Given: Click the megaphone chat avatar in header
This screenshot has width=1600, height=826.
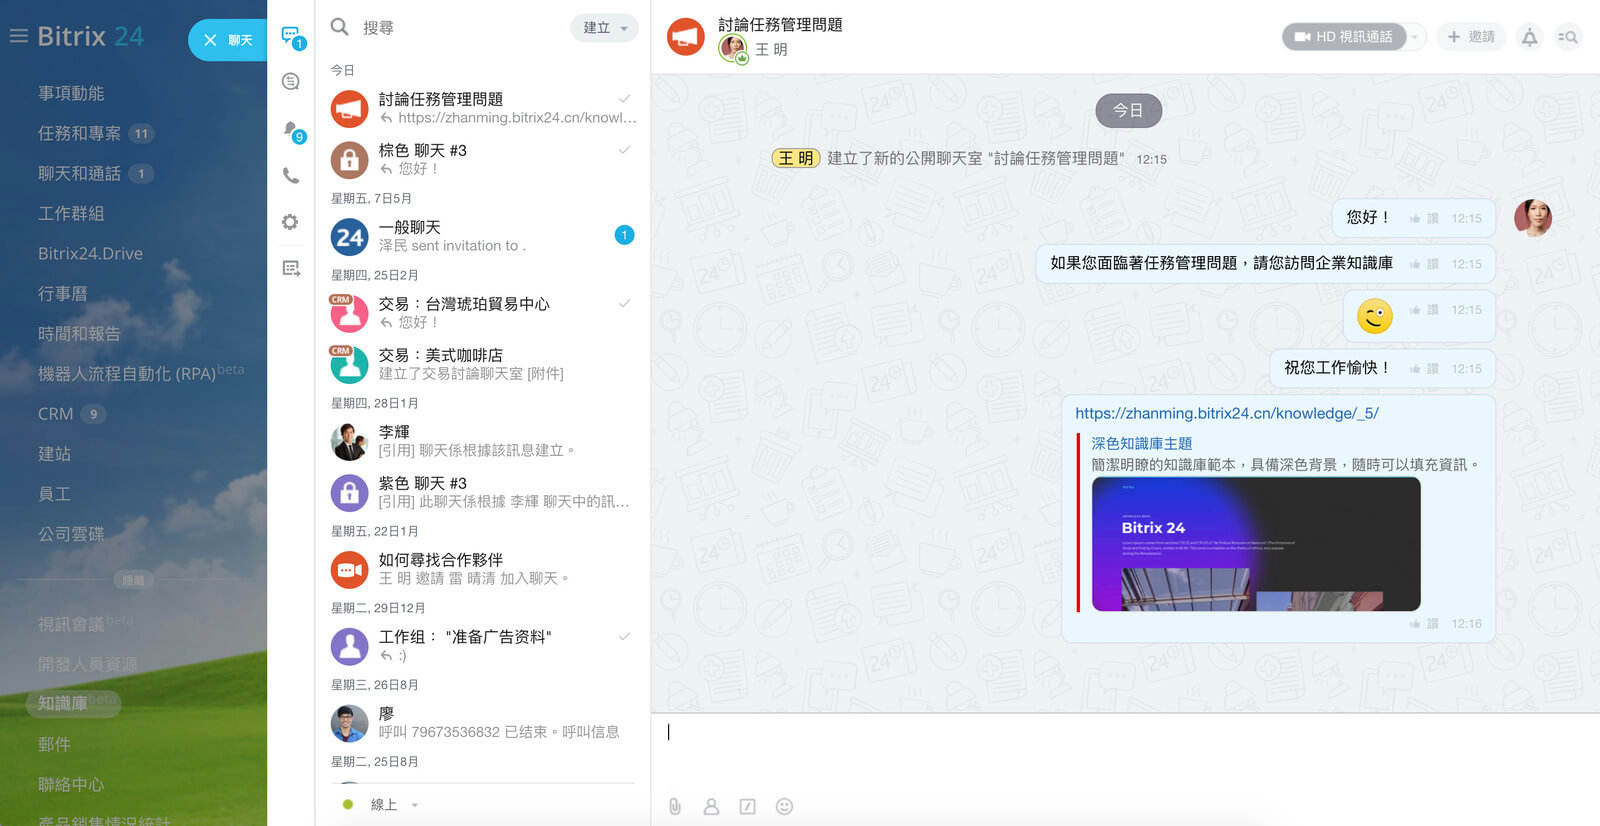Looking at the screenshot, I should click(x=686, y=38).
